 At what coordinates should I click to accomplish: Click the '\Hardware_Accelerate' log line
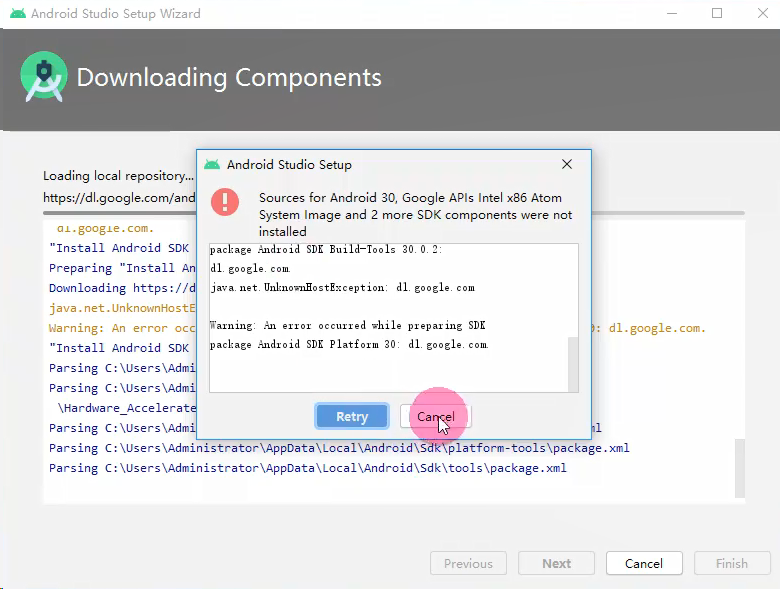[127, 408]
